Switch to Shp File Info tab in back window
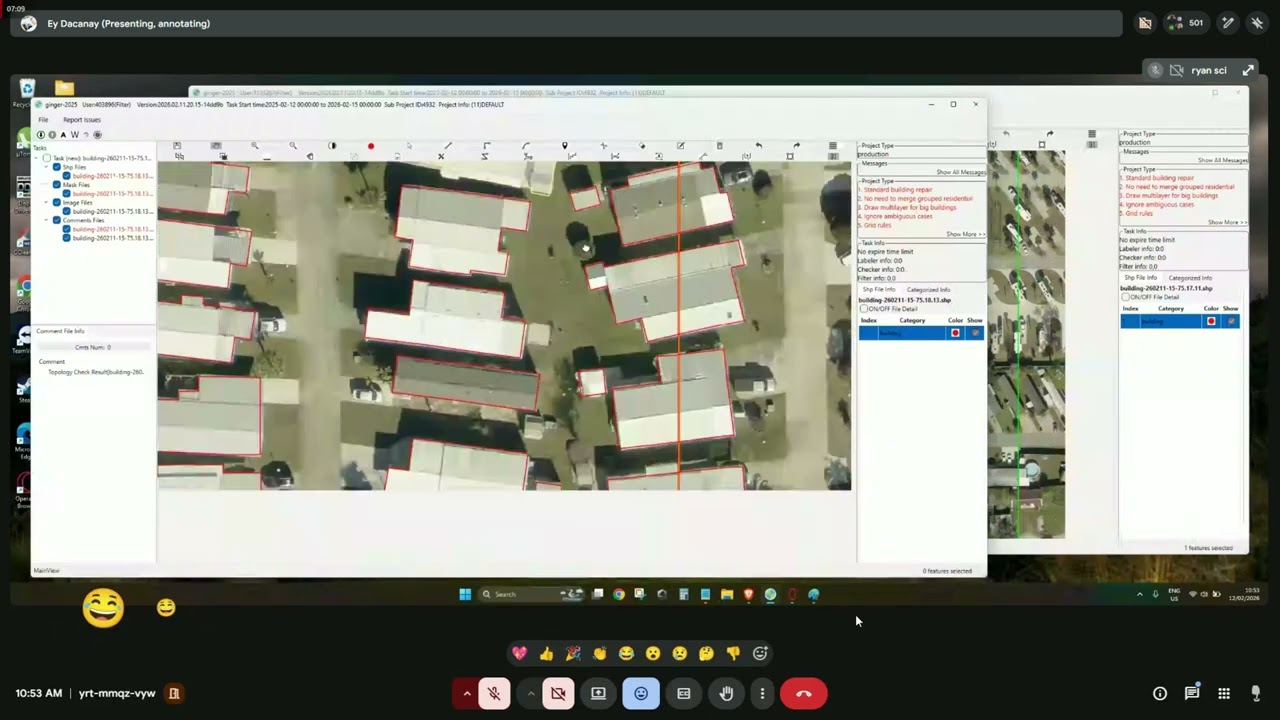This screenshot has width=1280, height=720. pos(1141,278)
